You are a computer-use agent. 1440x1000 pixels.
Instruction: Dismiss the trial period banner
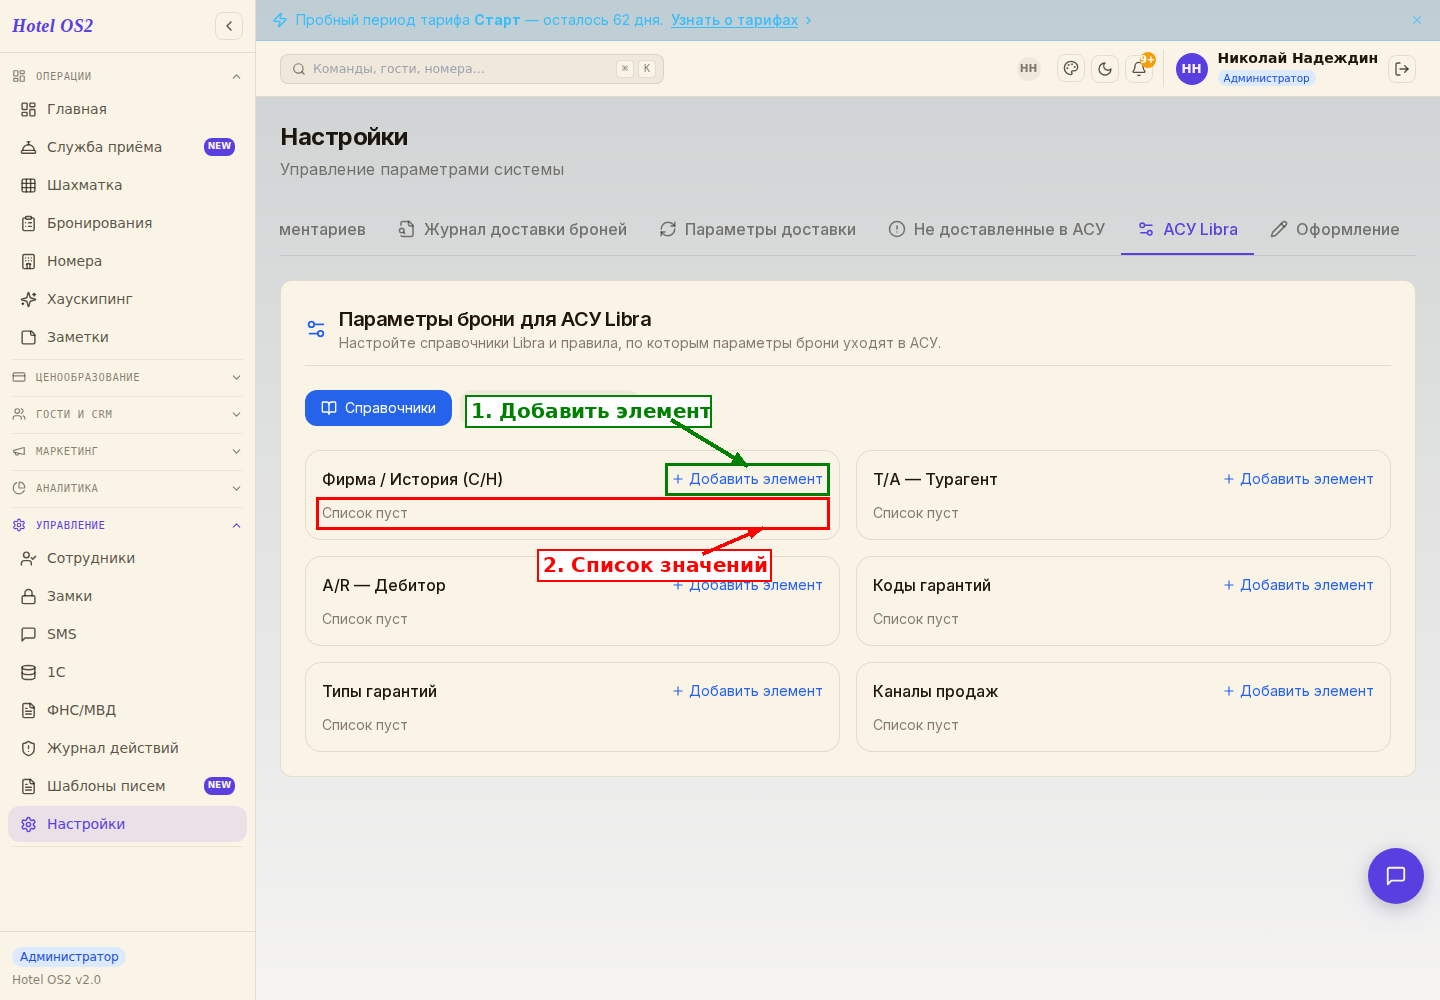point(1417,20)
